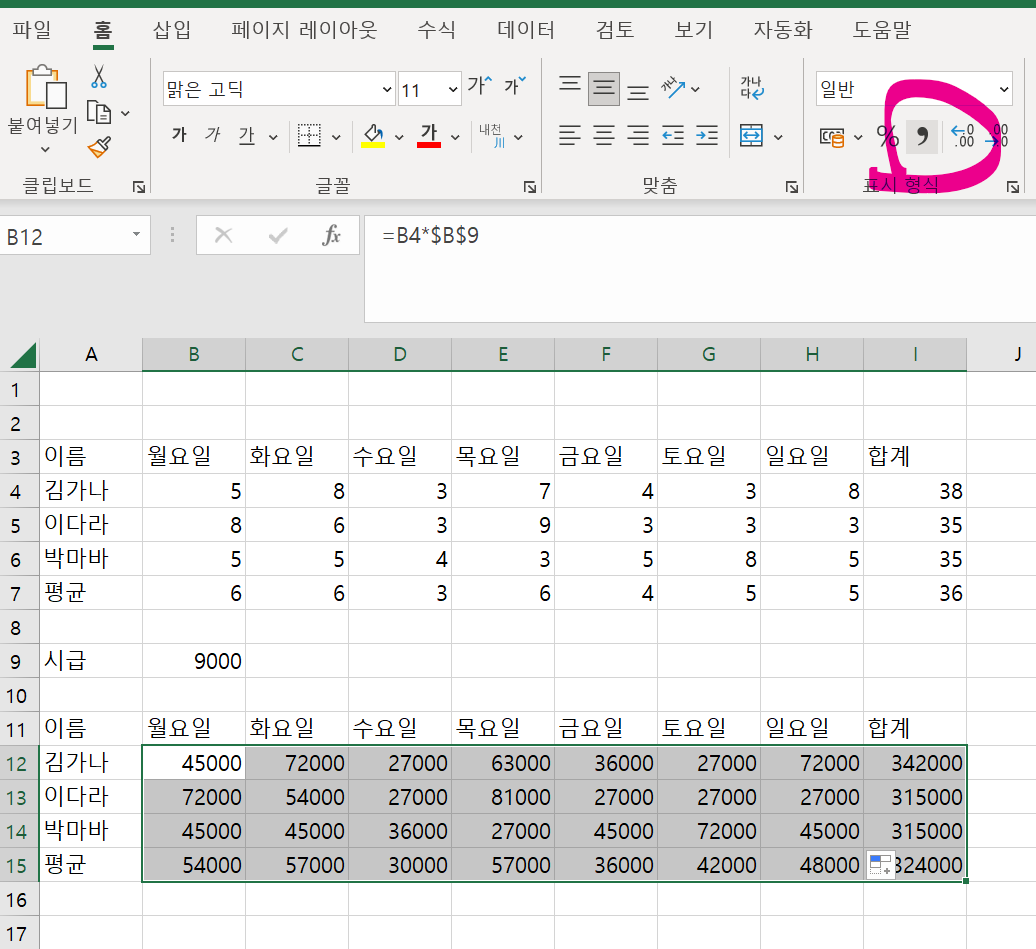Open alignment settings dialog launcher

pyautogui.click(x=792, y=187)
